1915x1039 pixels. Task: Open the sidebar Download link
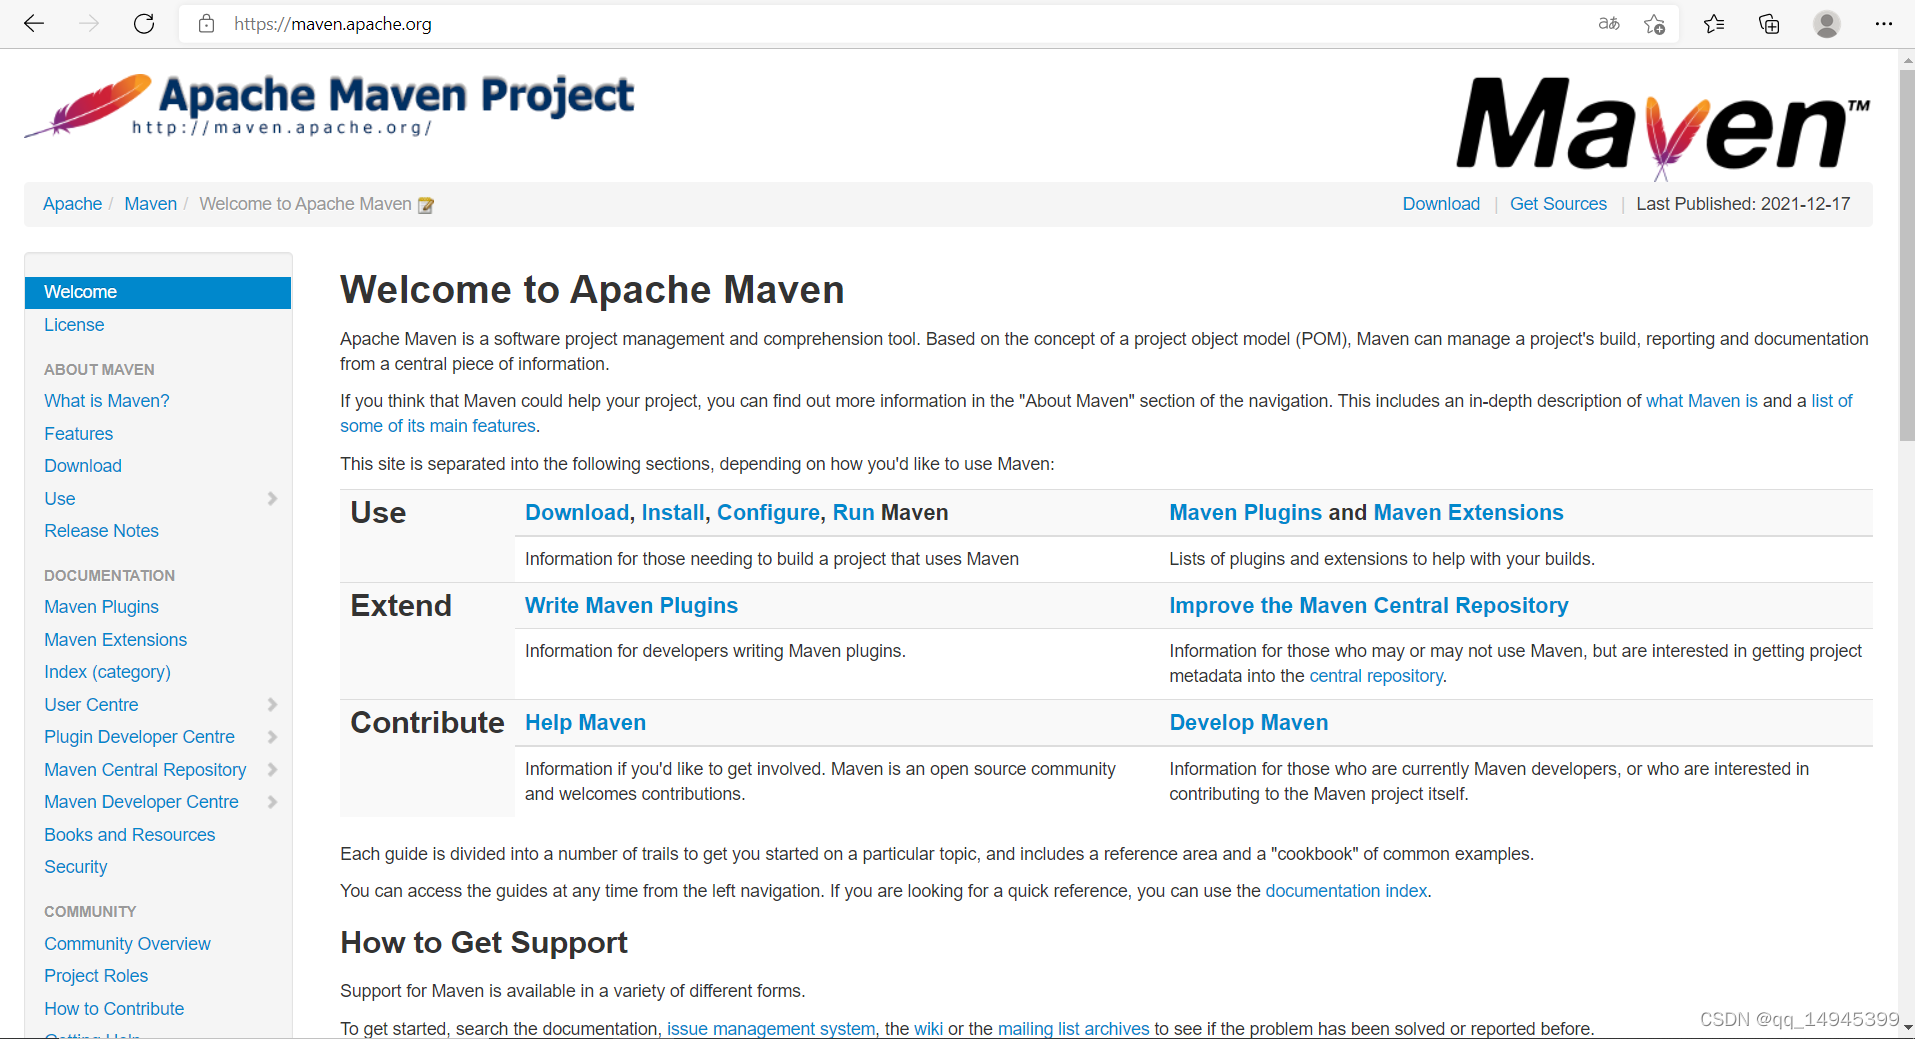83,466
